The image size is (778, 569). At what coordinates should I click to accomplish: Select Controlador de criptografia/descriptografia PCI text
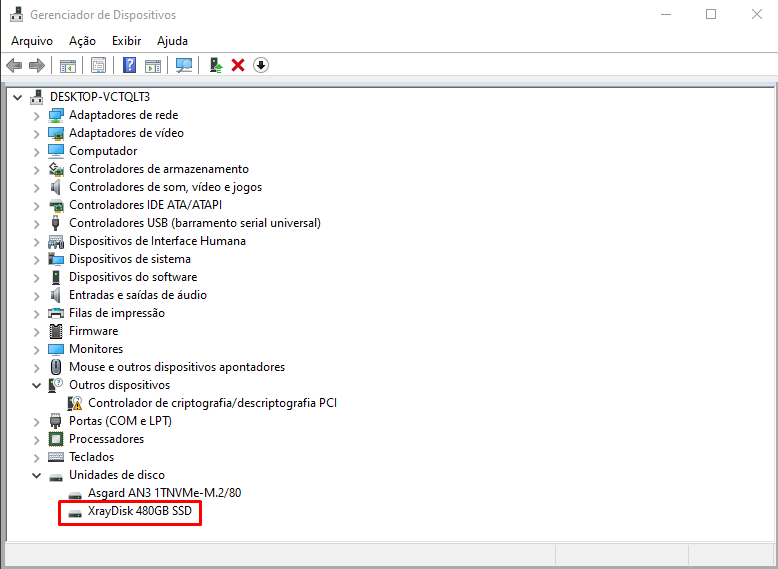pos(212,403)
